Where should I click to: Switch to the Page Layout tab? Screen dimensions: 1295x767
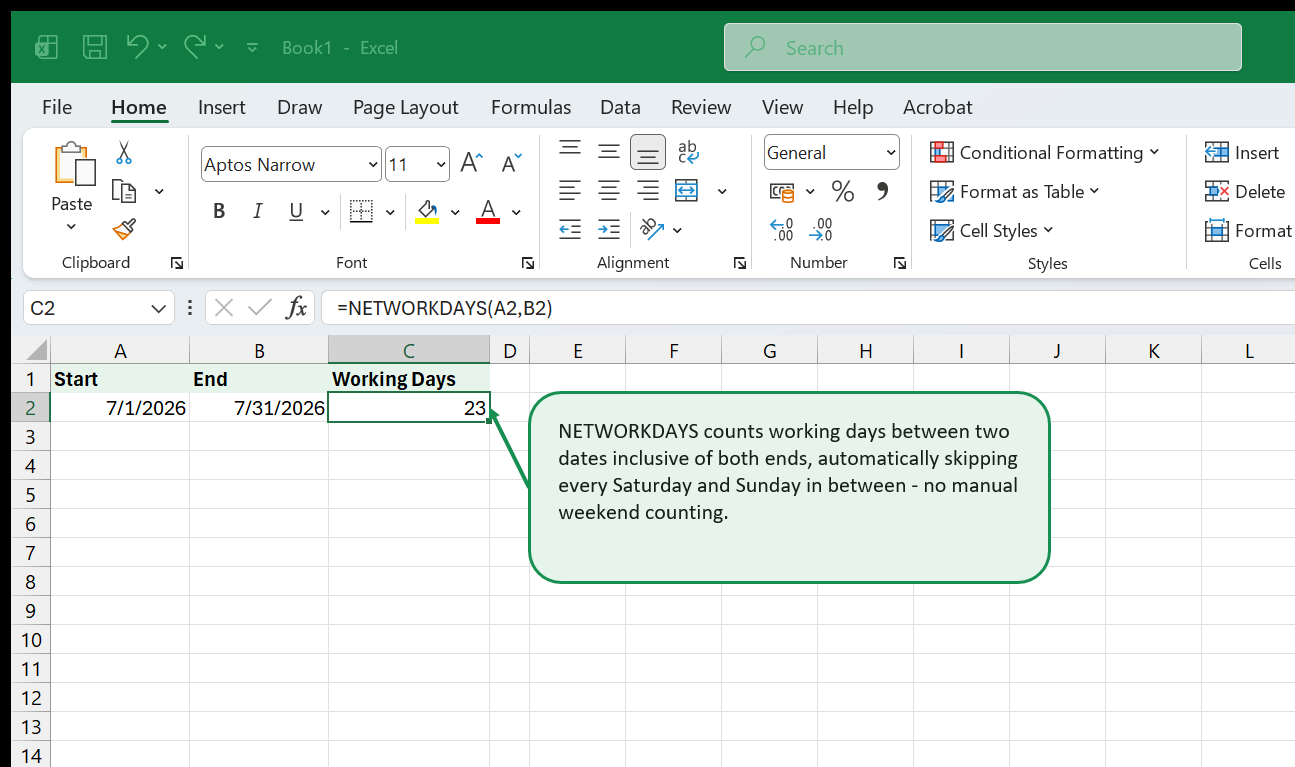tap(406, 107)
